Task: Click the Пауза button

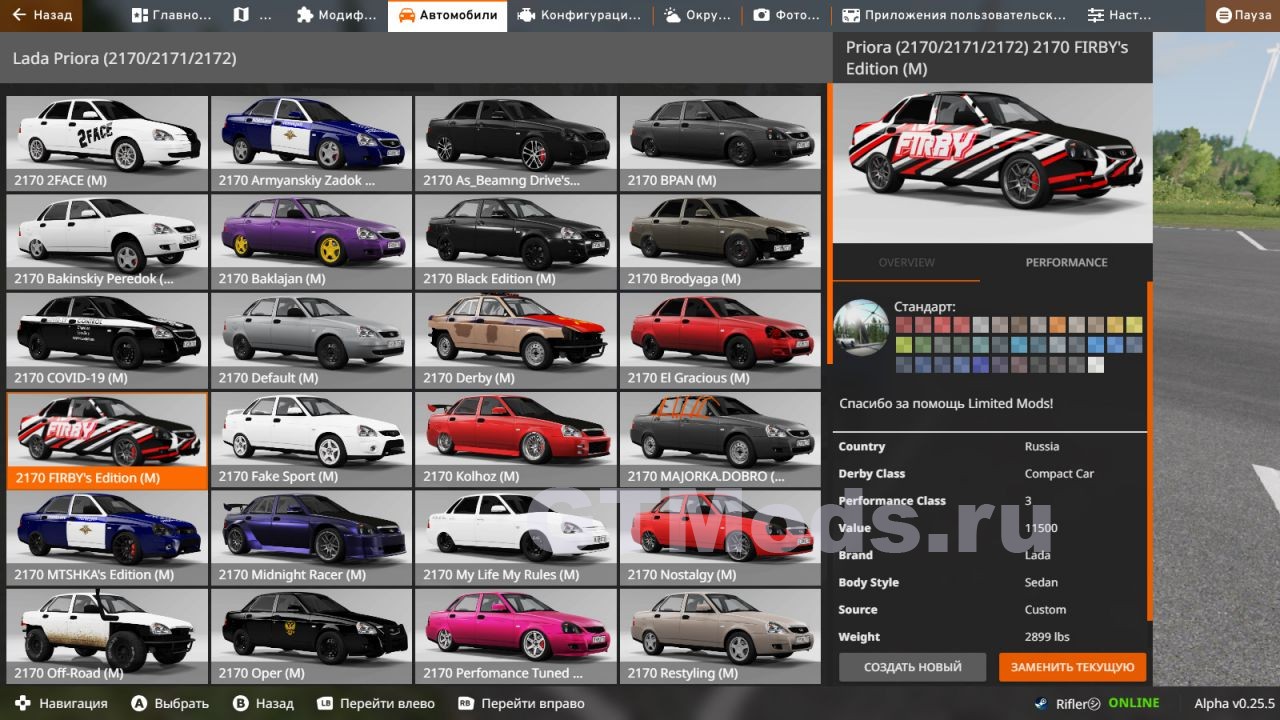Action: pos(1243,15)
